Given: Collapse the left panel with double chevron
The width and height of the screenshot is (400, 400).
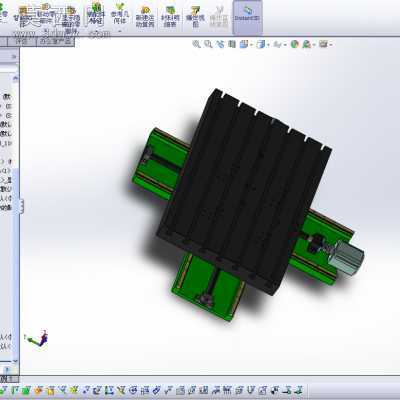Looking at the screenshot, I should coord(14,57).
